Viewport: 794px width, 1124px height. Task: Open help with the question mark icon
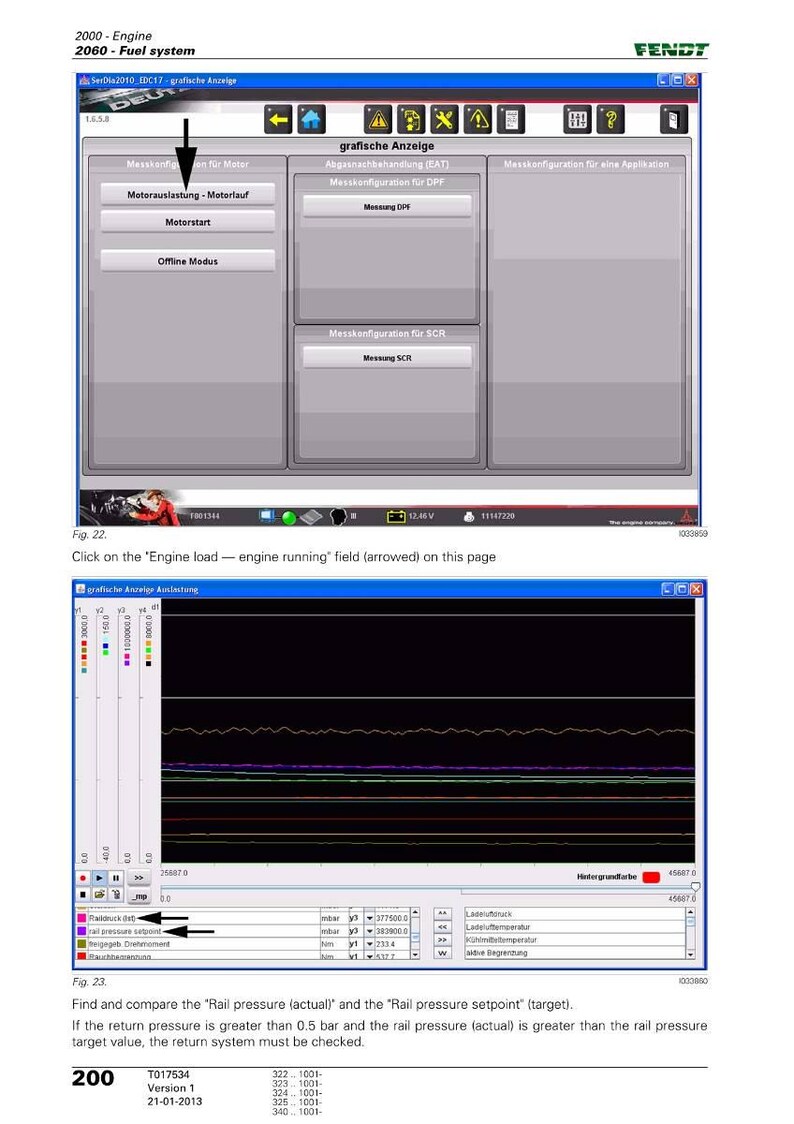coord(611,120)
